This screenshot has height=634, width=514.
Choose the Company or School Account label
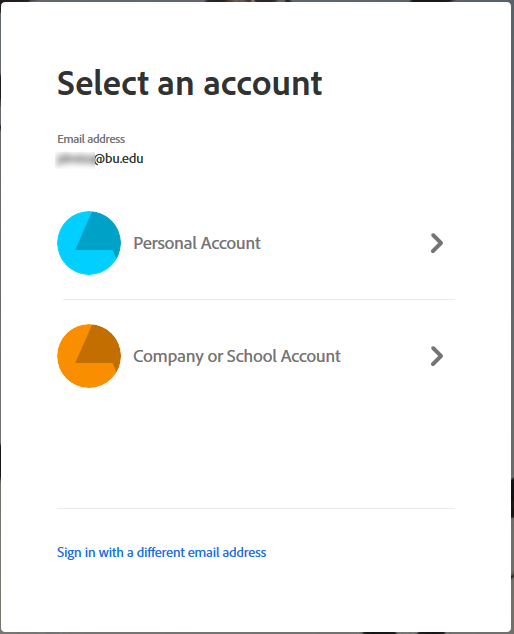[237, 357]
